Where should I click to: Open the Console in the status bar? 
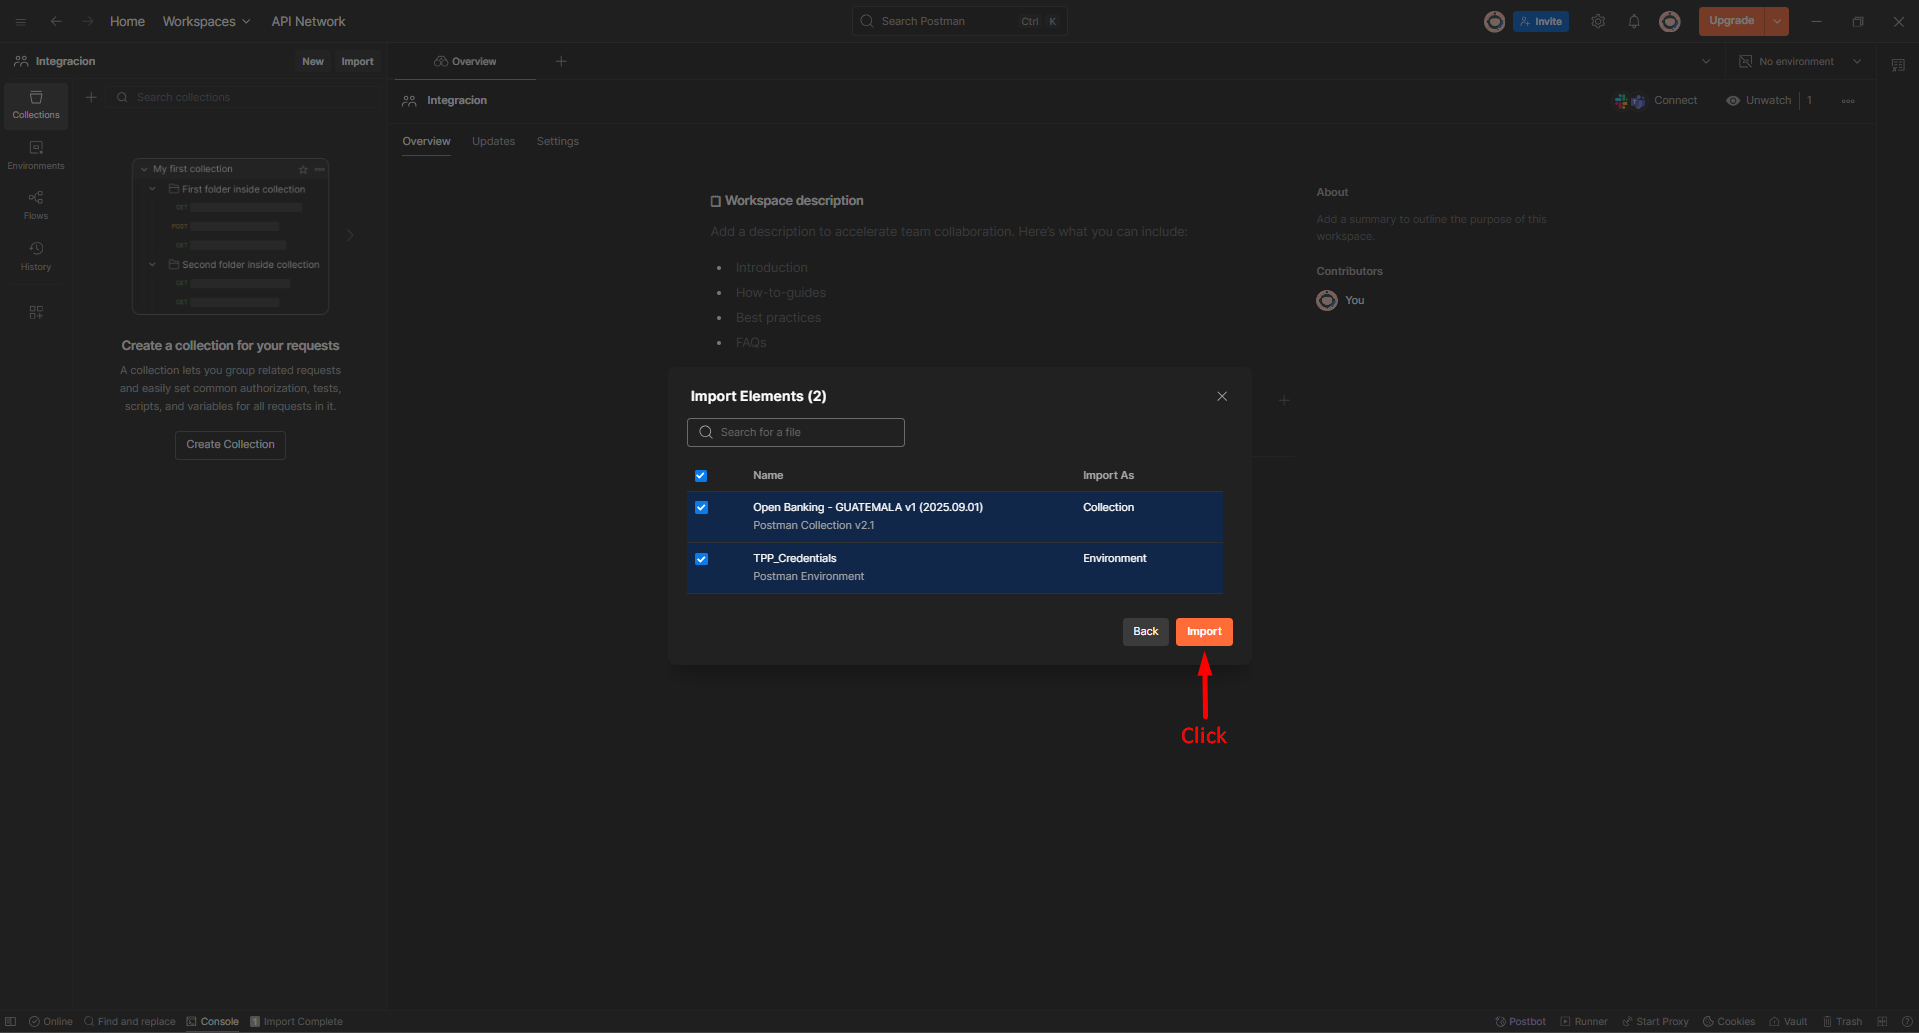coord(212,1021)
